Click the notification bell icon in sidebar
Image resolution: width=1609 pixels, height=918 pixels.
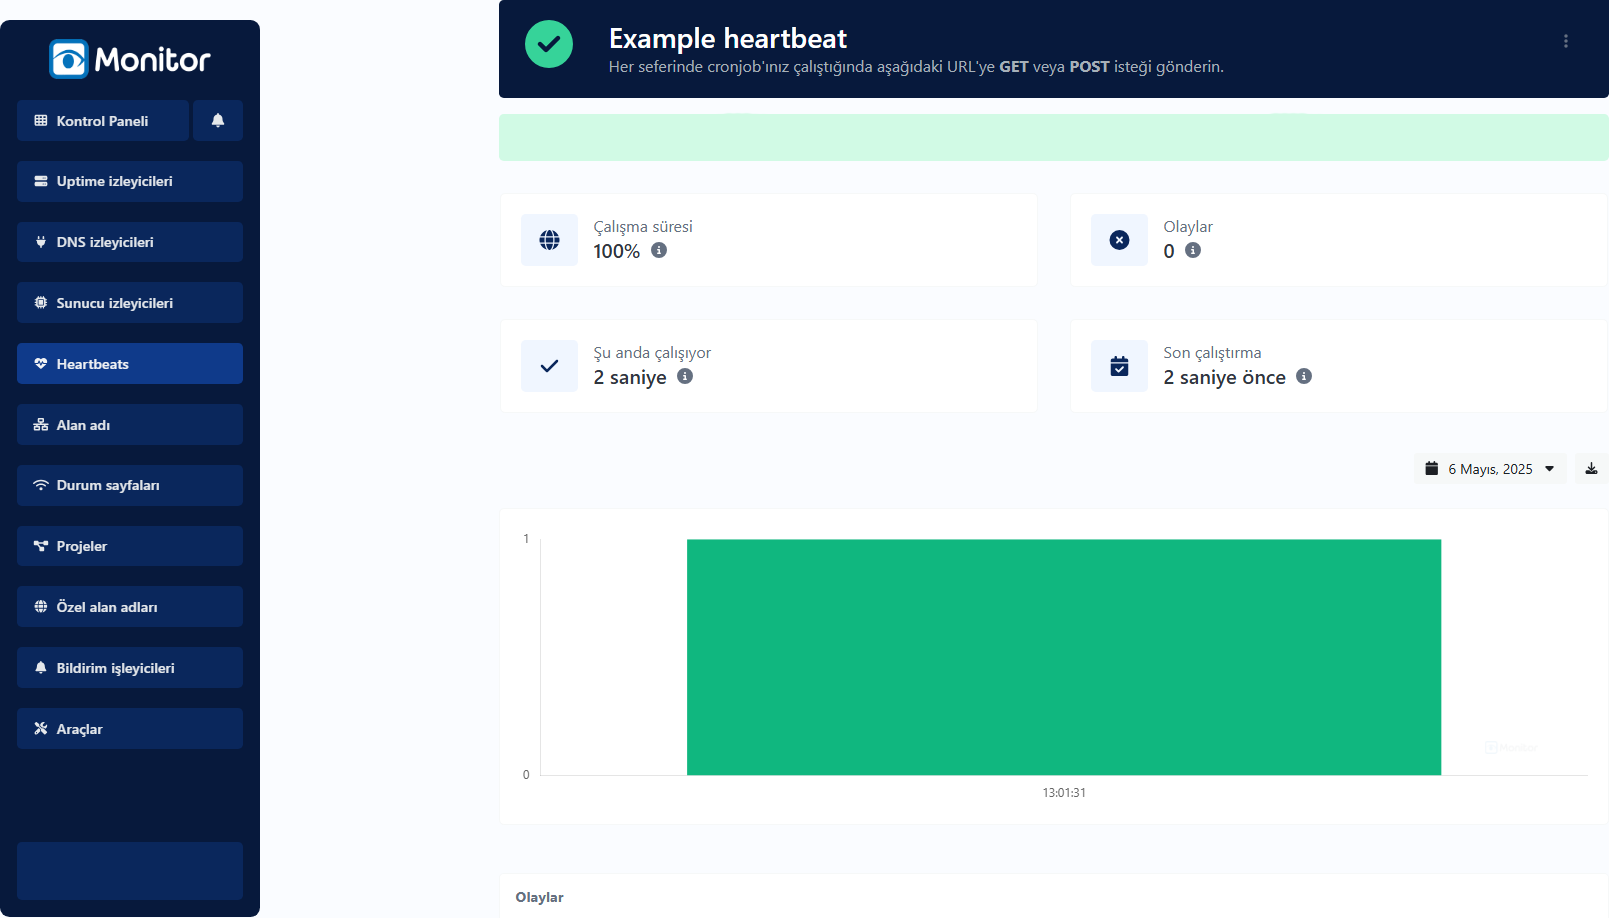(x=218, y=121)
